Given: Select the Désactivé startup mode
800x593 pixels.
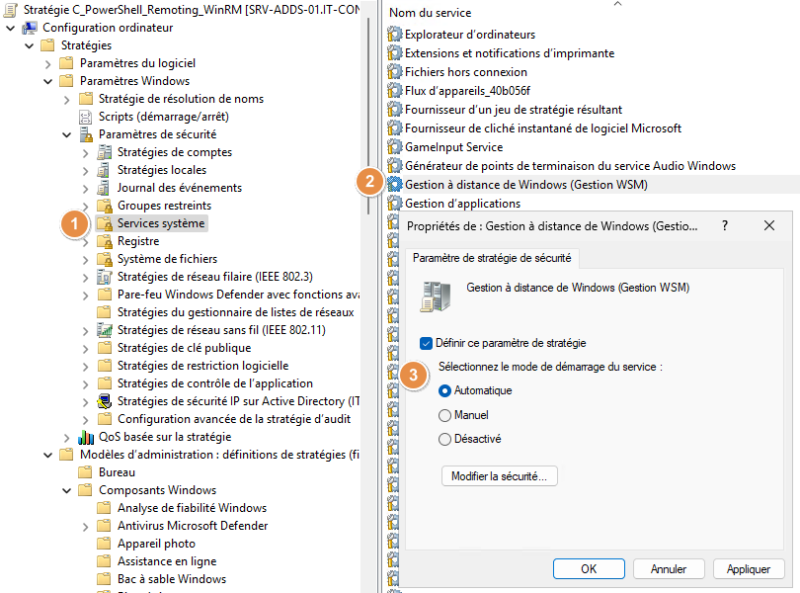Looking at the screenshot, I should coord(445,439).
